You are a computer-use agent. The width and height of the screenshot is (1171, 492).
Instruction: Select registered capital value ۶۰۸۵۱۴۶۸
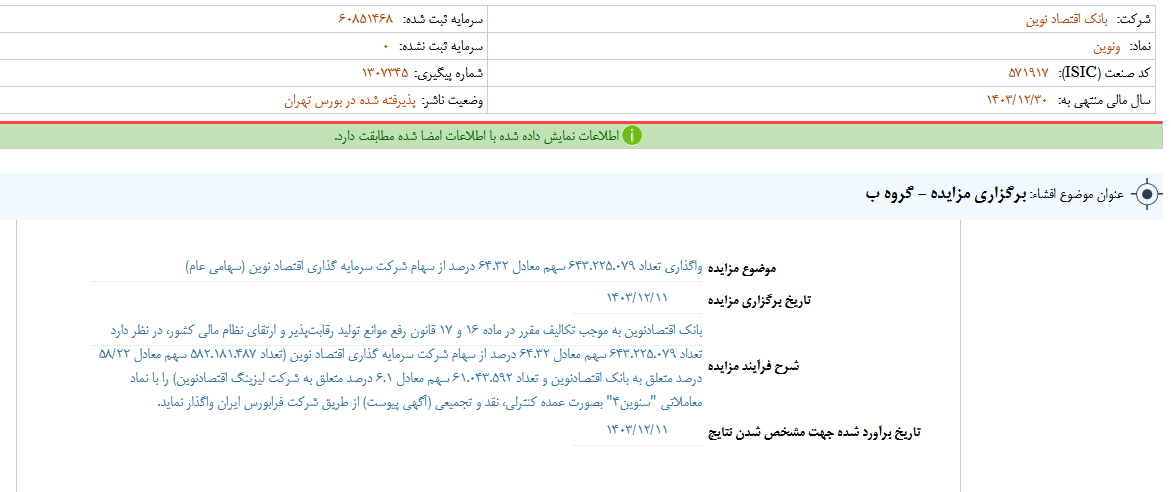pos(365,20)
